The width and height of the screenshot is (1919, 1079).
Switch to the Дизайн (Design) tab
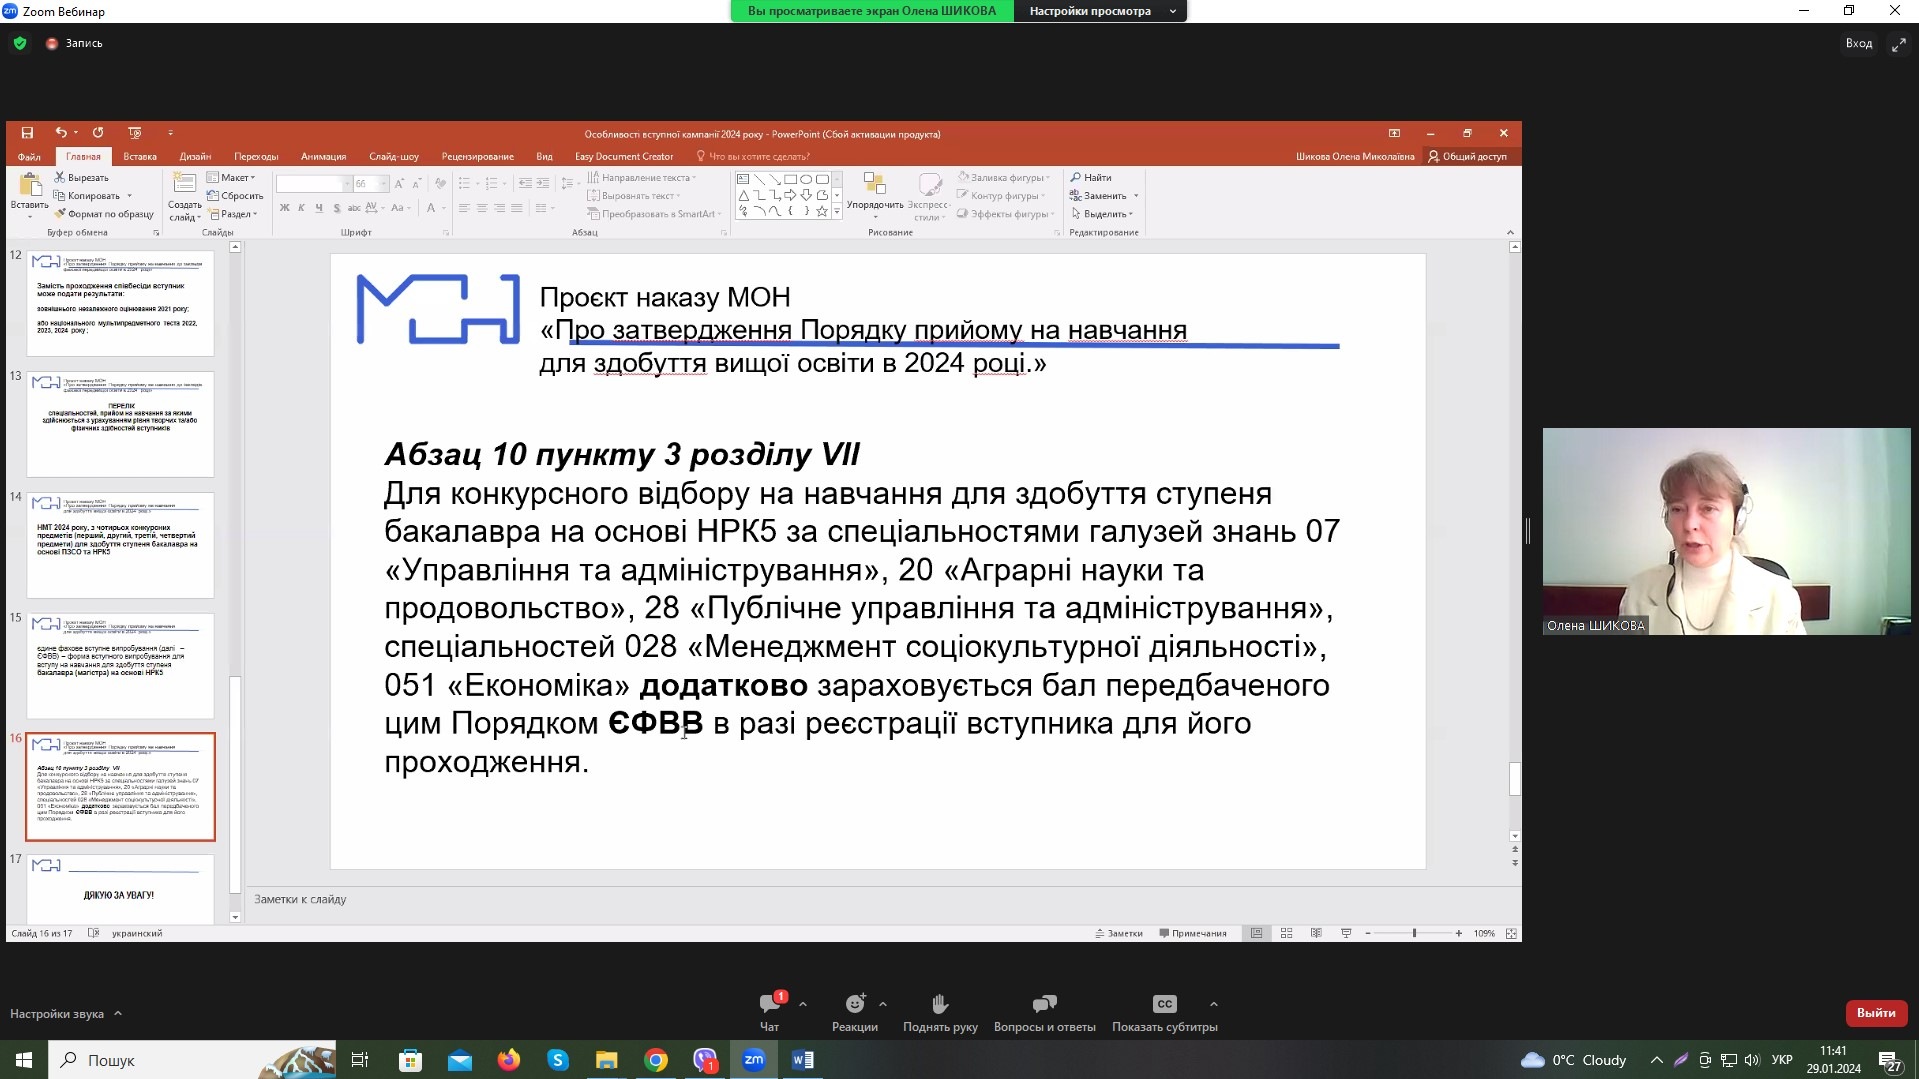click(195, 157)
